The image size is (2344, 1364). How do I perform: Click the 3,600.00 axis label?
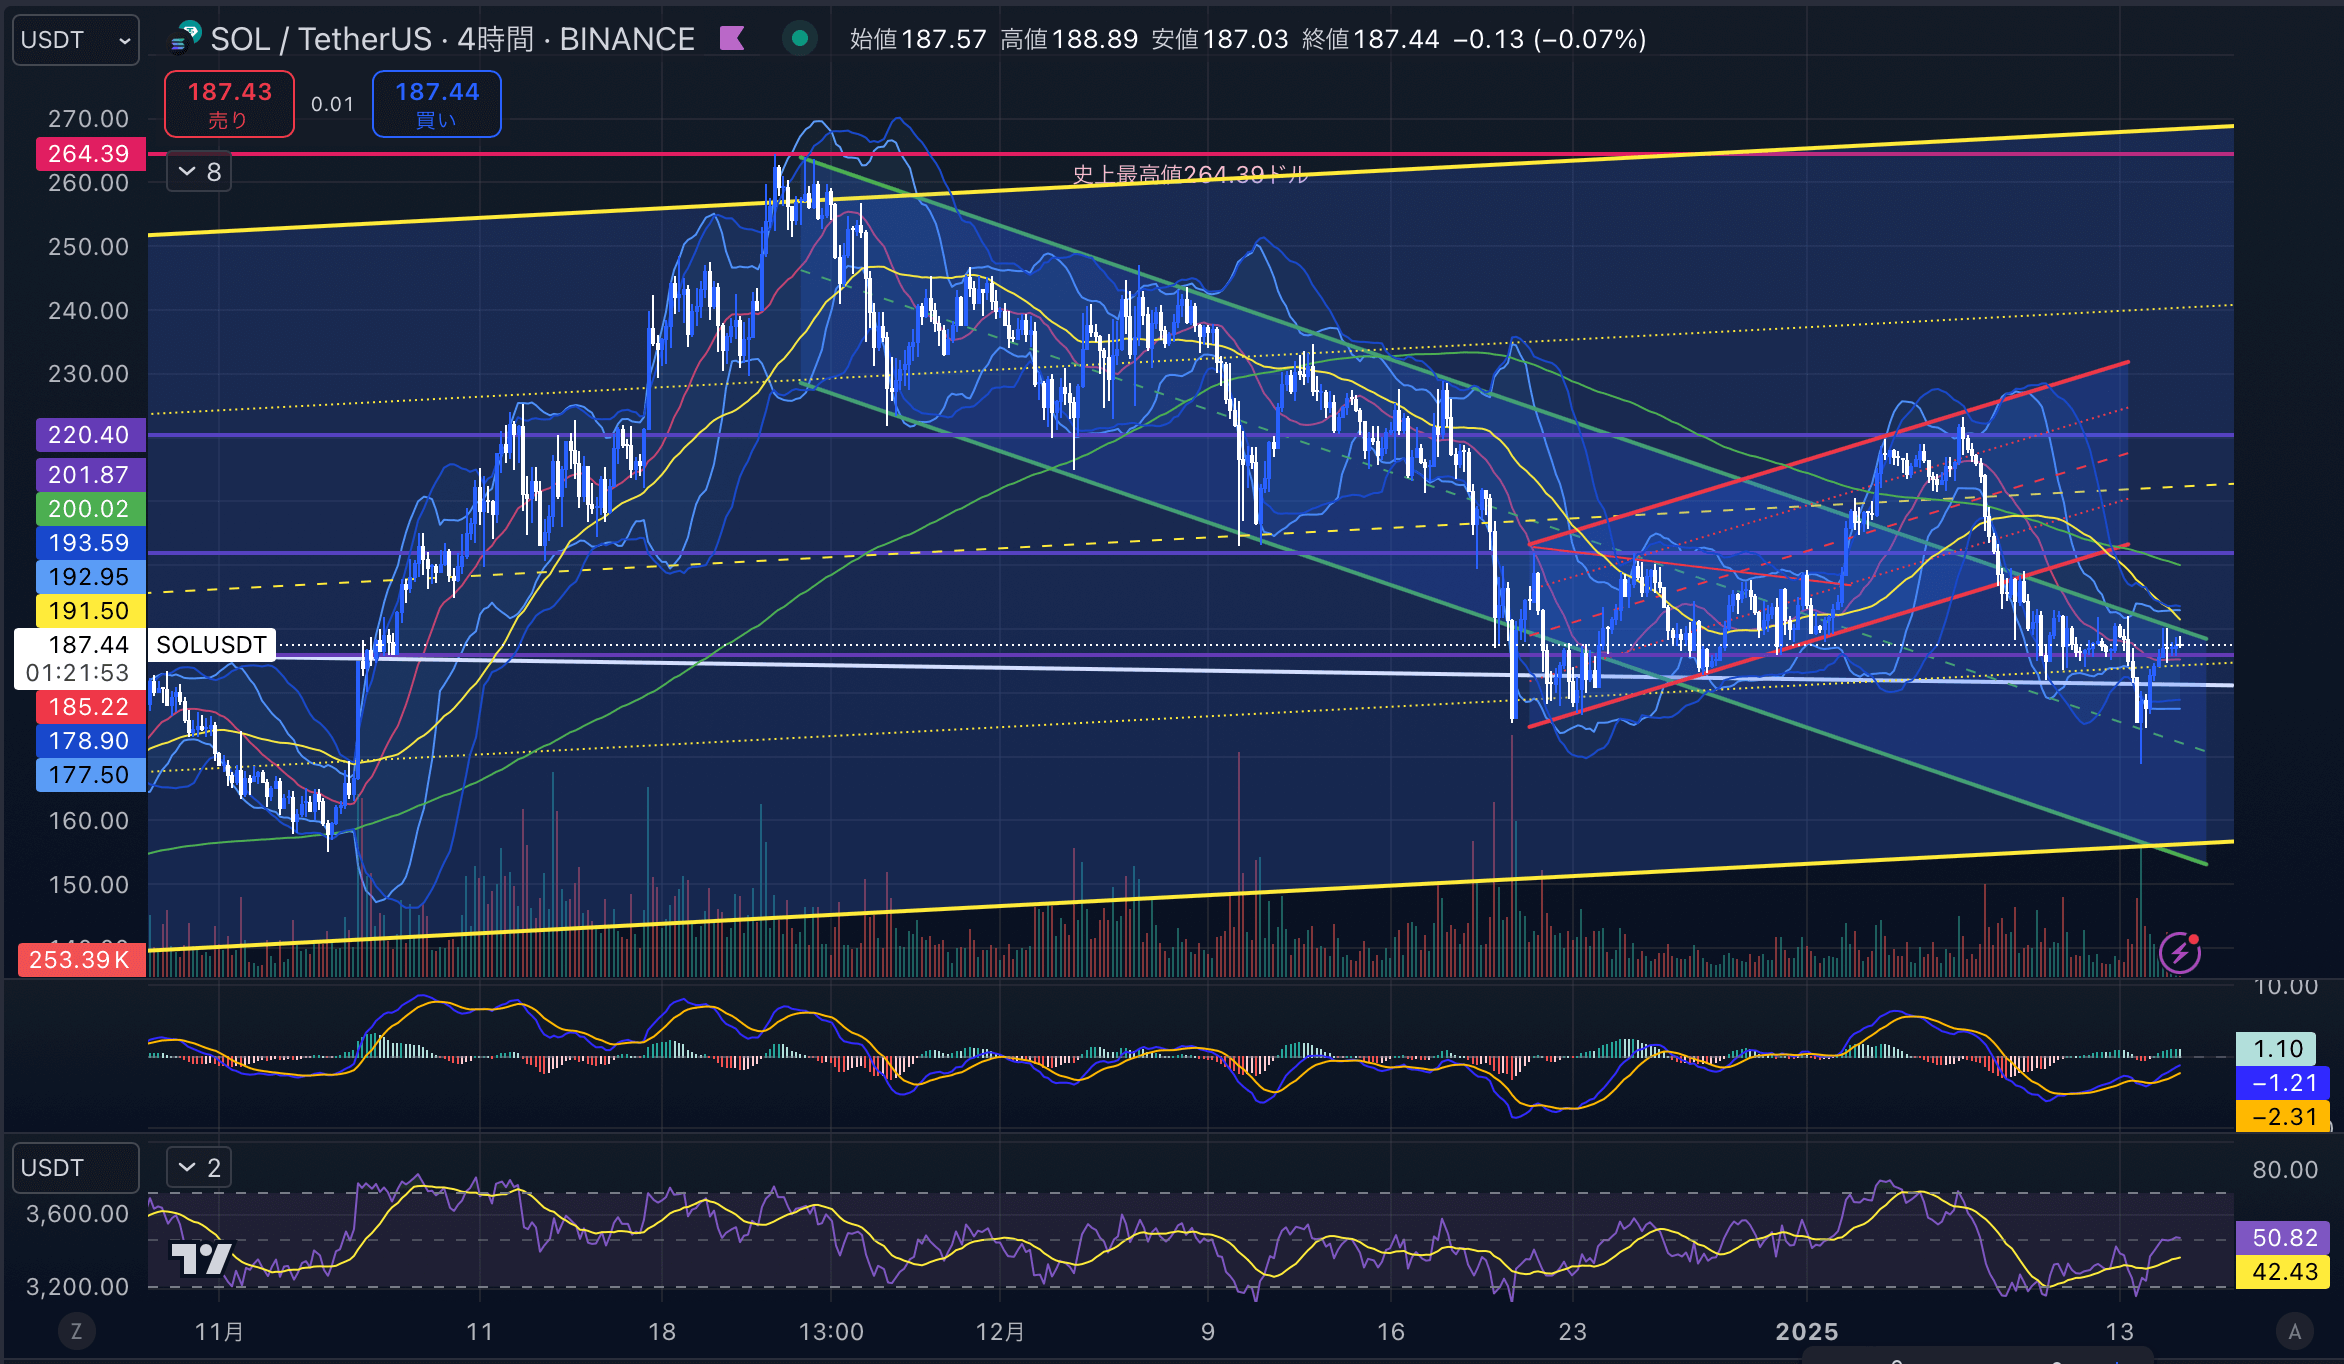coord(77,1214)
